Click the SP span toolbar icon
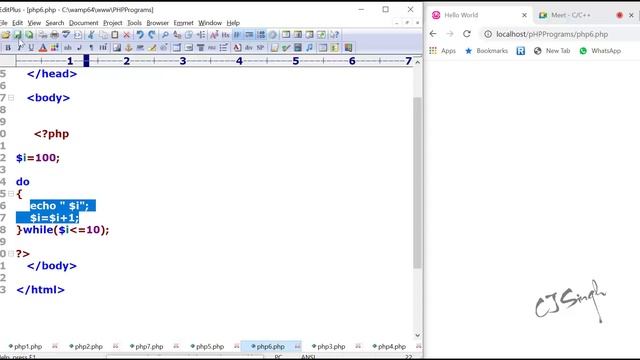The image size is (640, 360). pyautogui.click(x=260, y=48)
